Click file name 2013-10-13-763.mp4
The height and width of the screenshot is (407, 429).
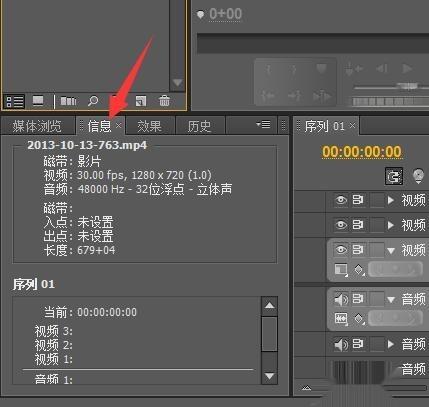tap(87, 145)
